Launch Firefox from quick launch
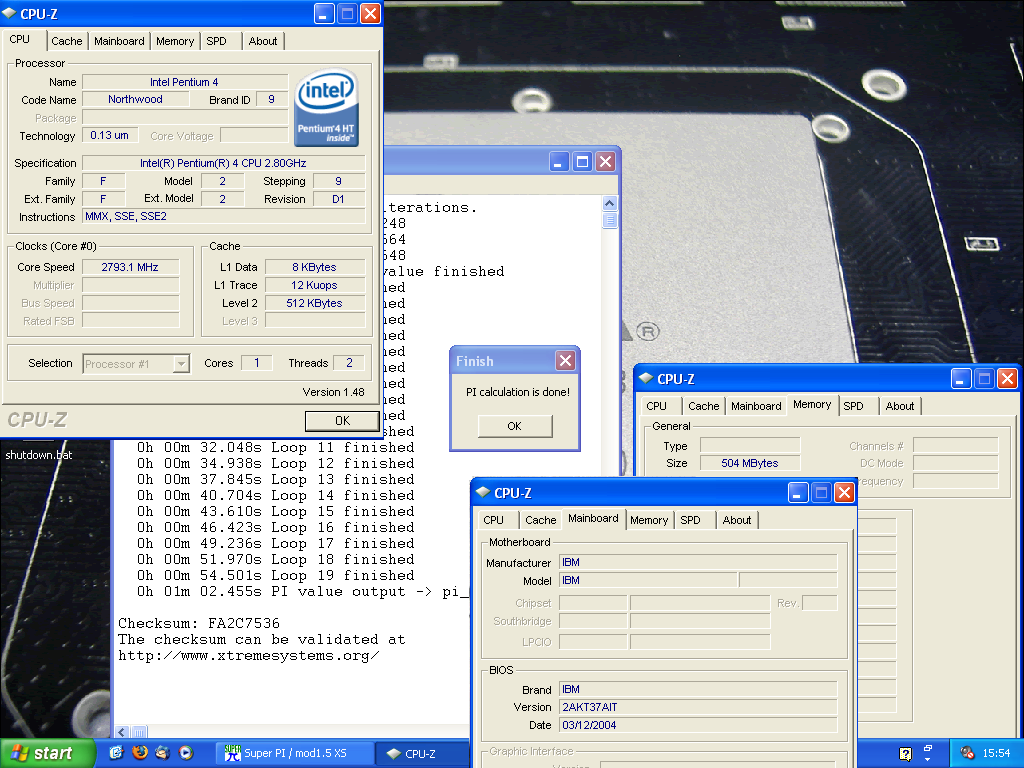 [140, 753]
